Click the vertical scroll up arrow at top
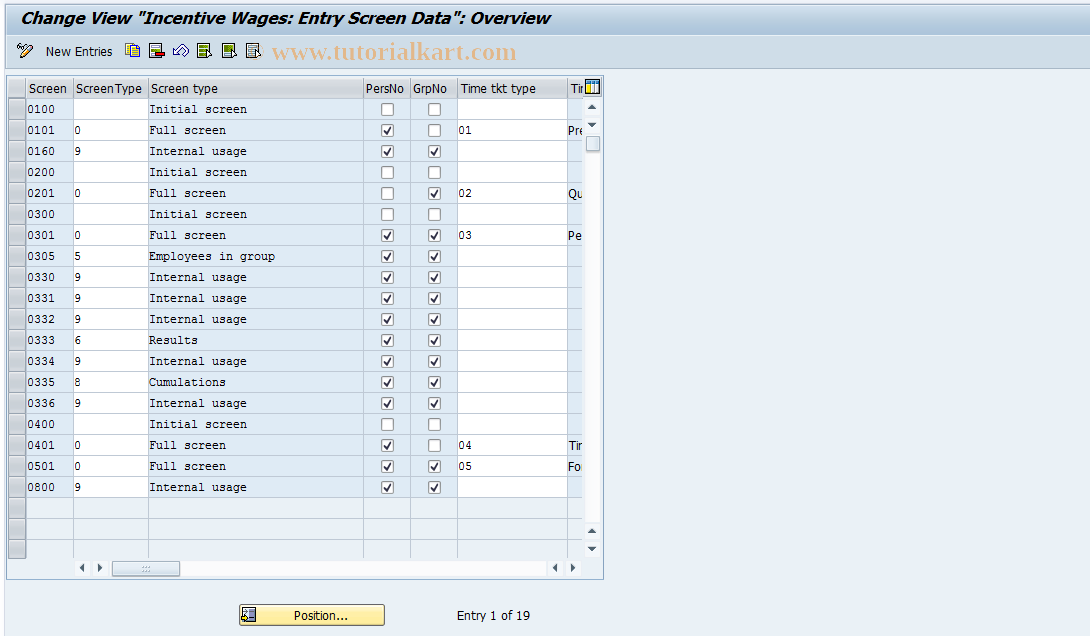 coord(592,107)
